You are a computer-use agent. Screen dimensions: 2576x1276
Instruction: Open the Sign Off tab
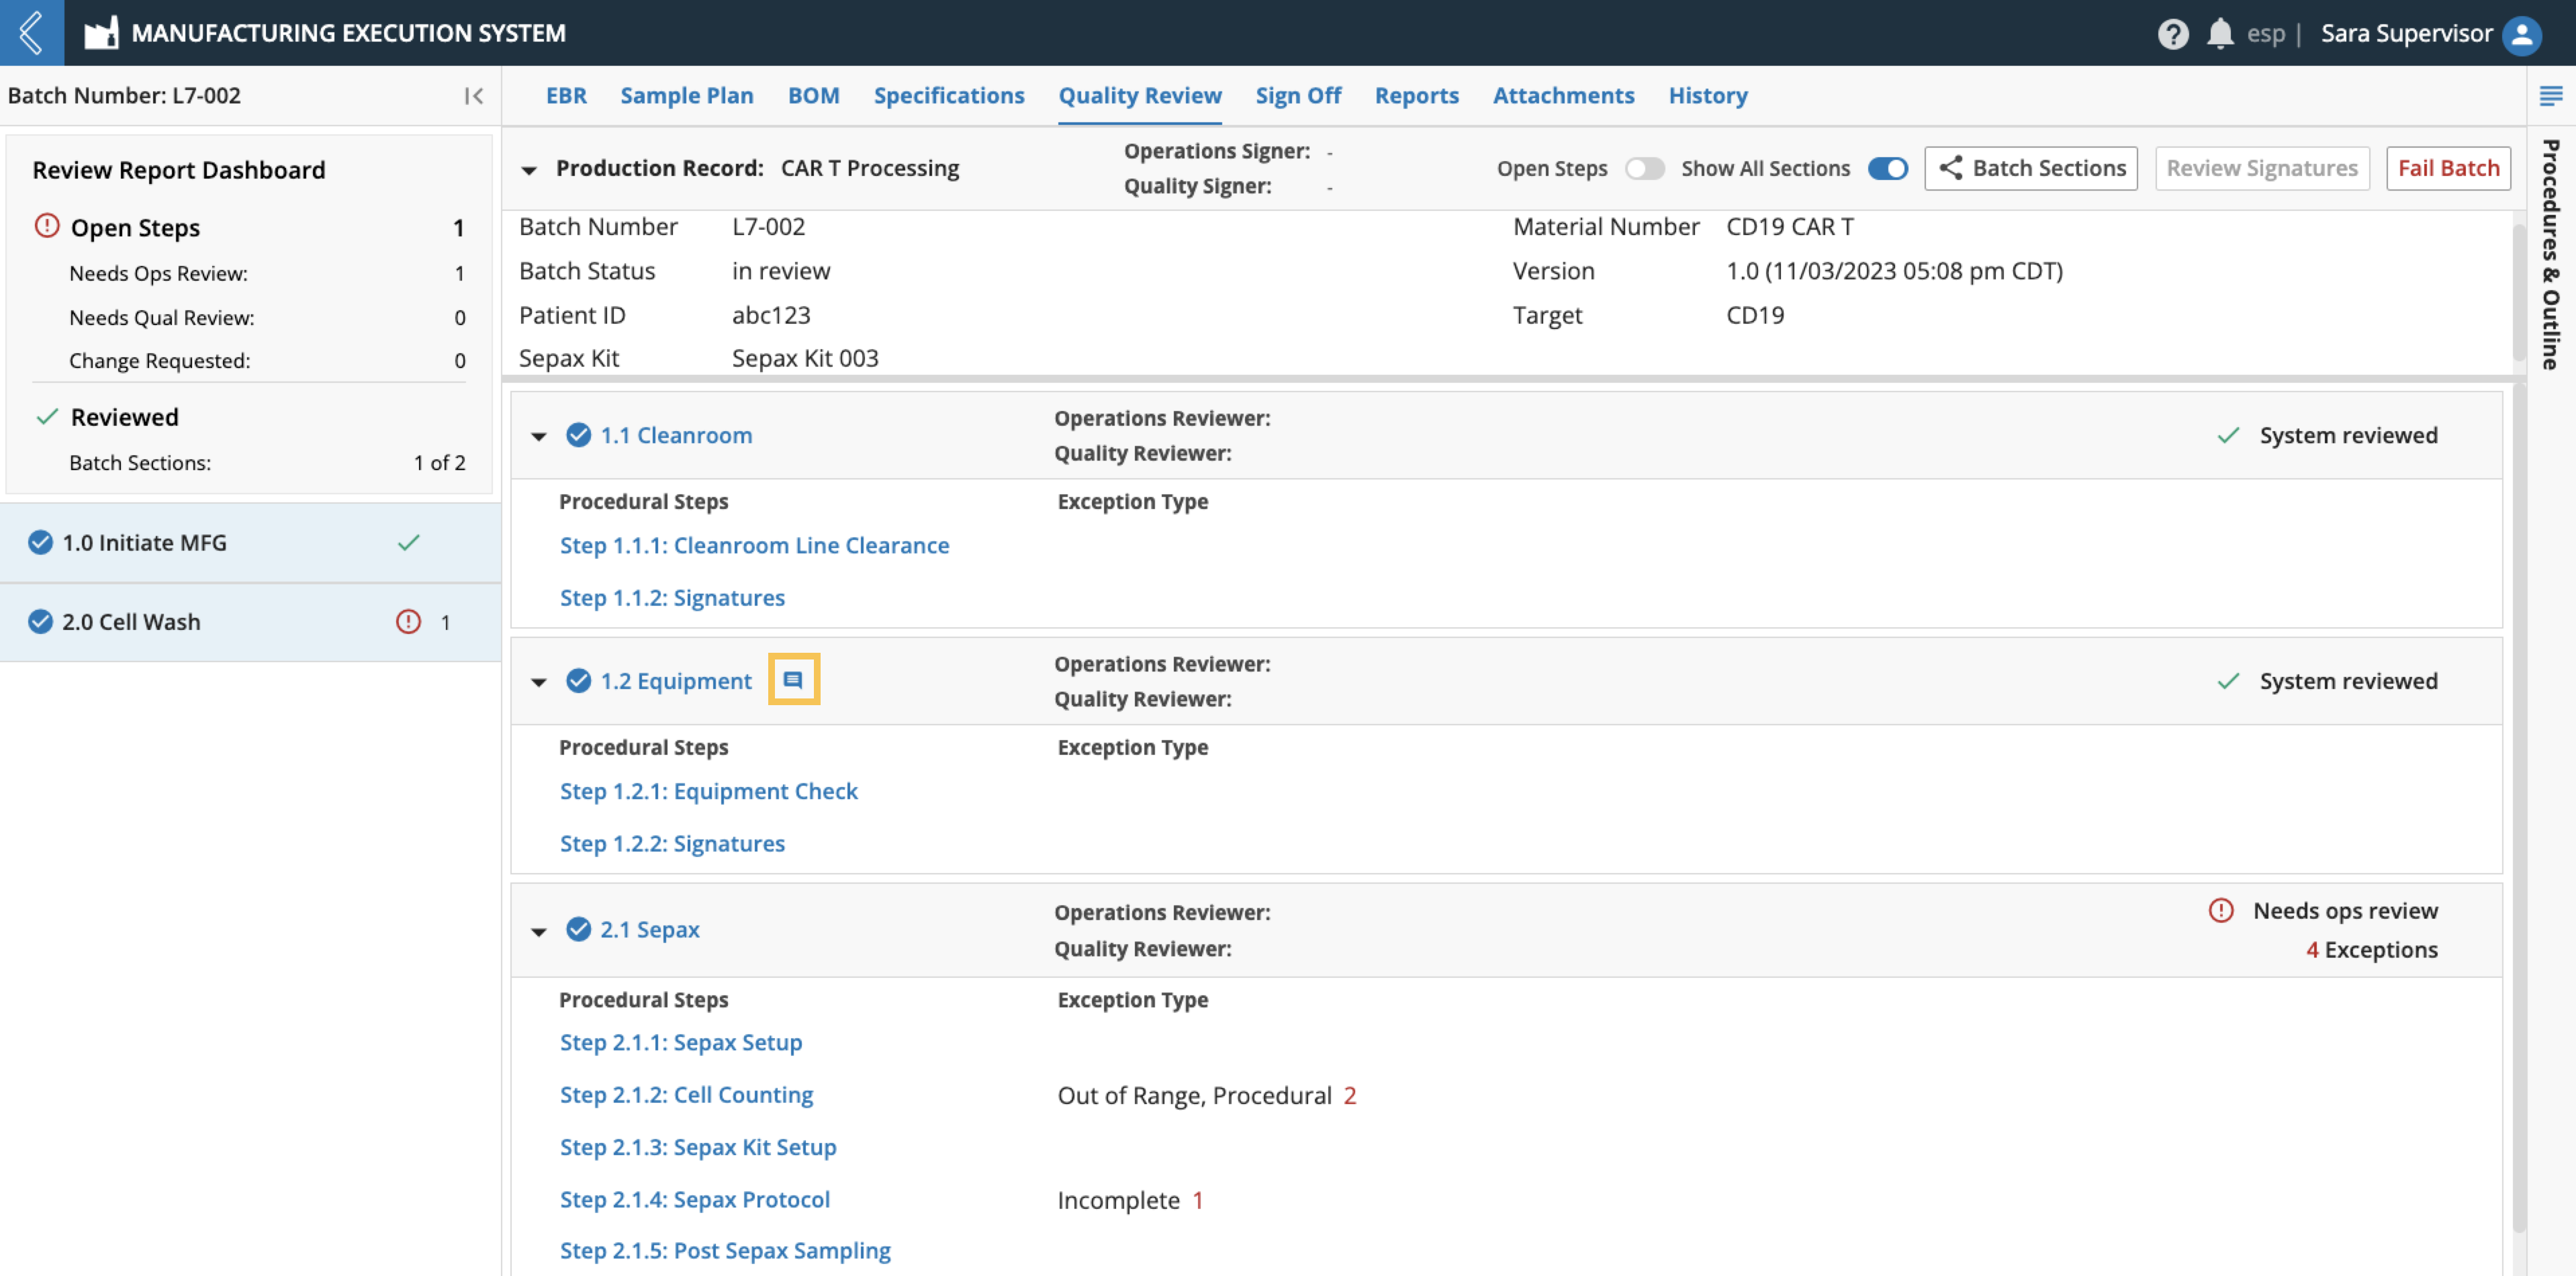tap(1298, 96)
